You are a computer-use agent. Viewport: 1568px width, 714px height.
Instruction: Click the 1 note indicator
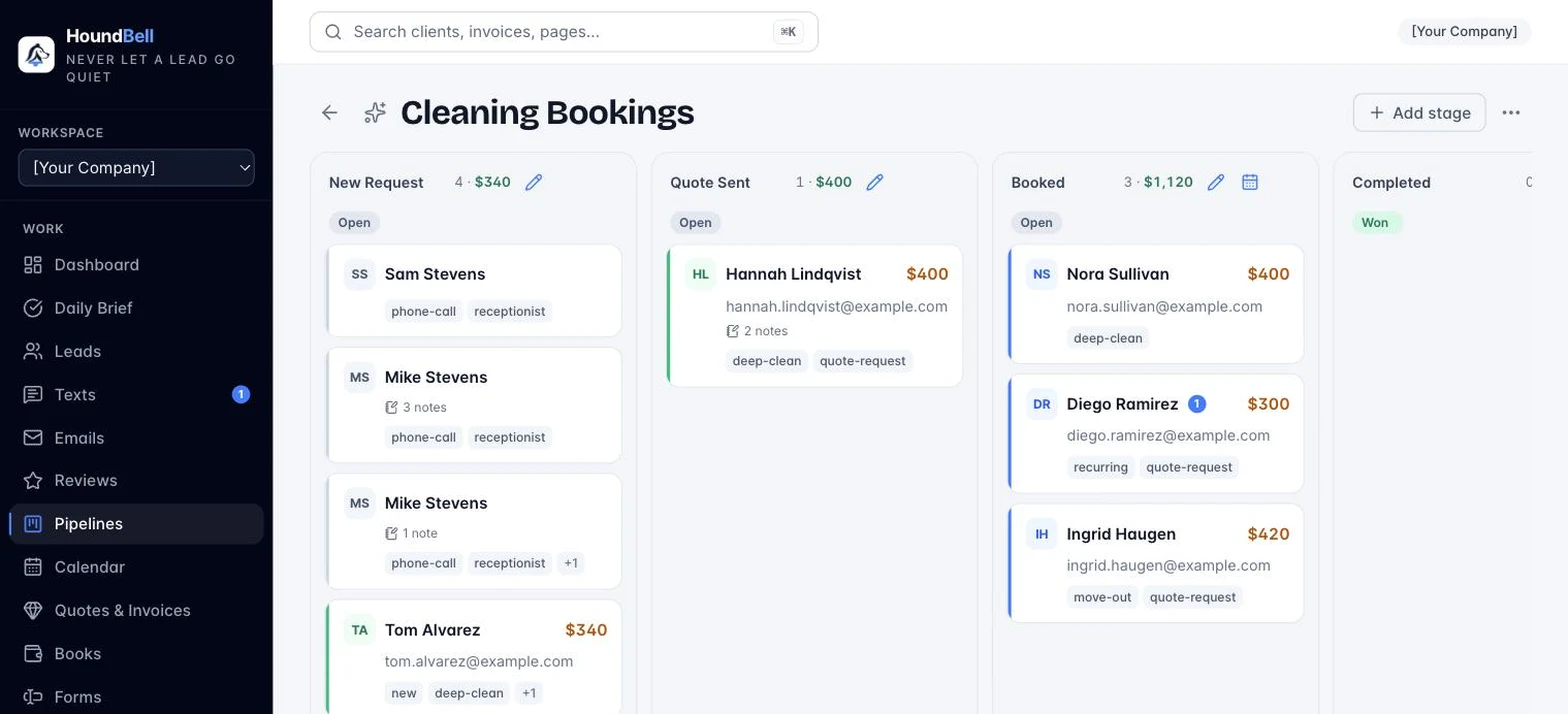tap(411, 533)
